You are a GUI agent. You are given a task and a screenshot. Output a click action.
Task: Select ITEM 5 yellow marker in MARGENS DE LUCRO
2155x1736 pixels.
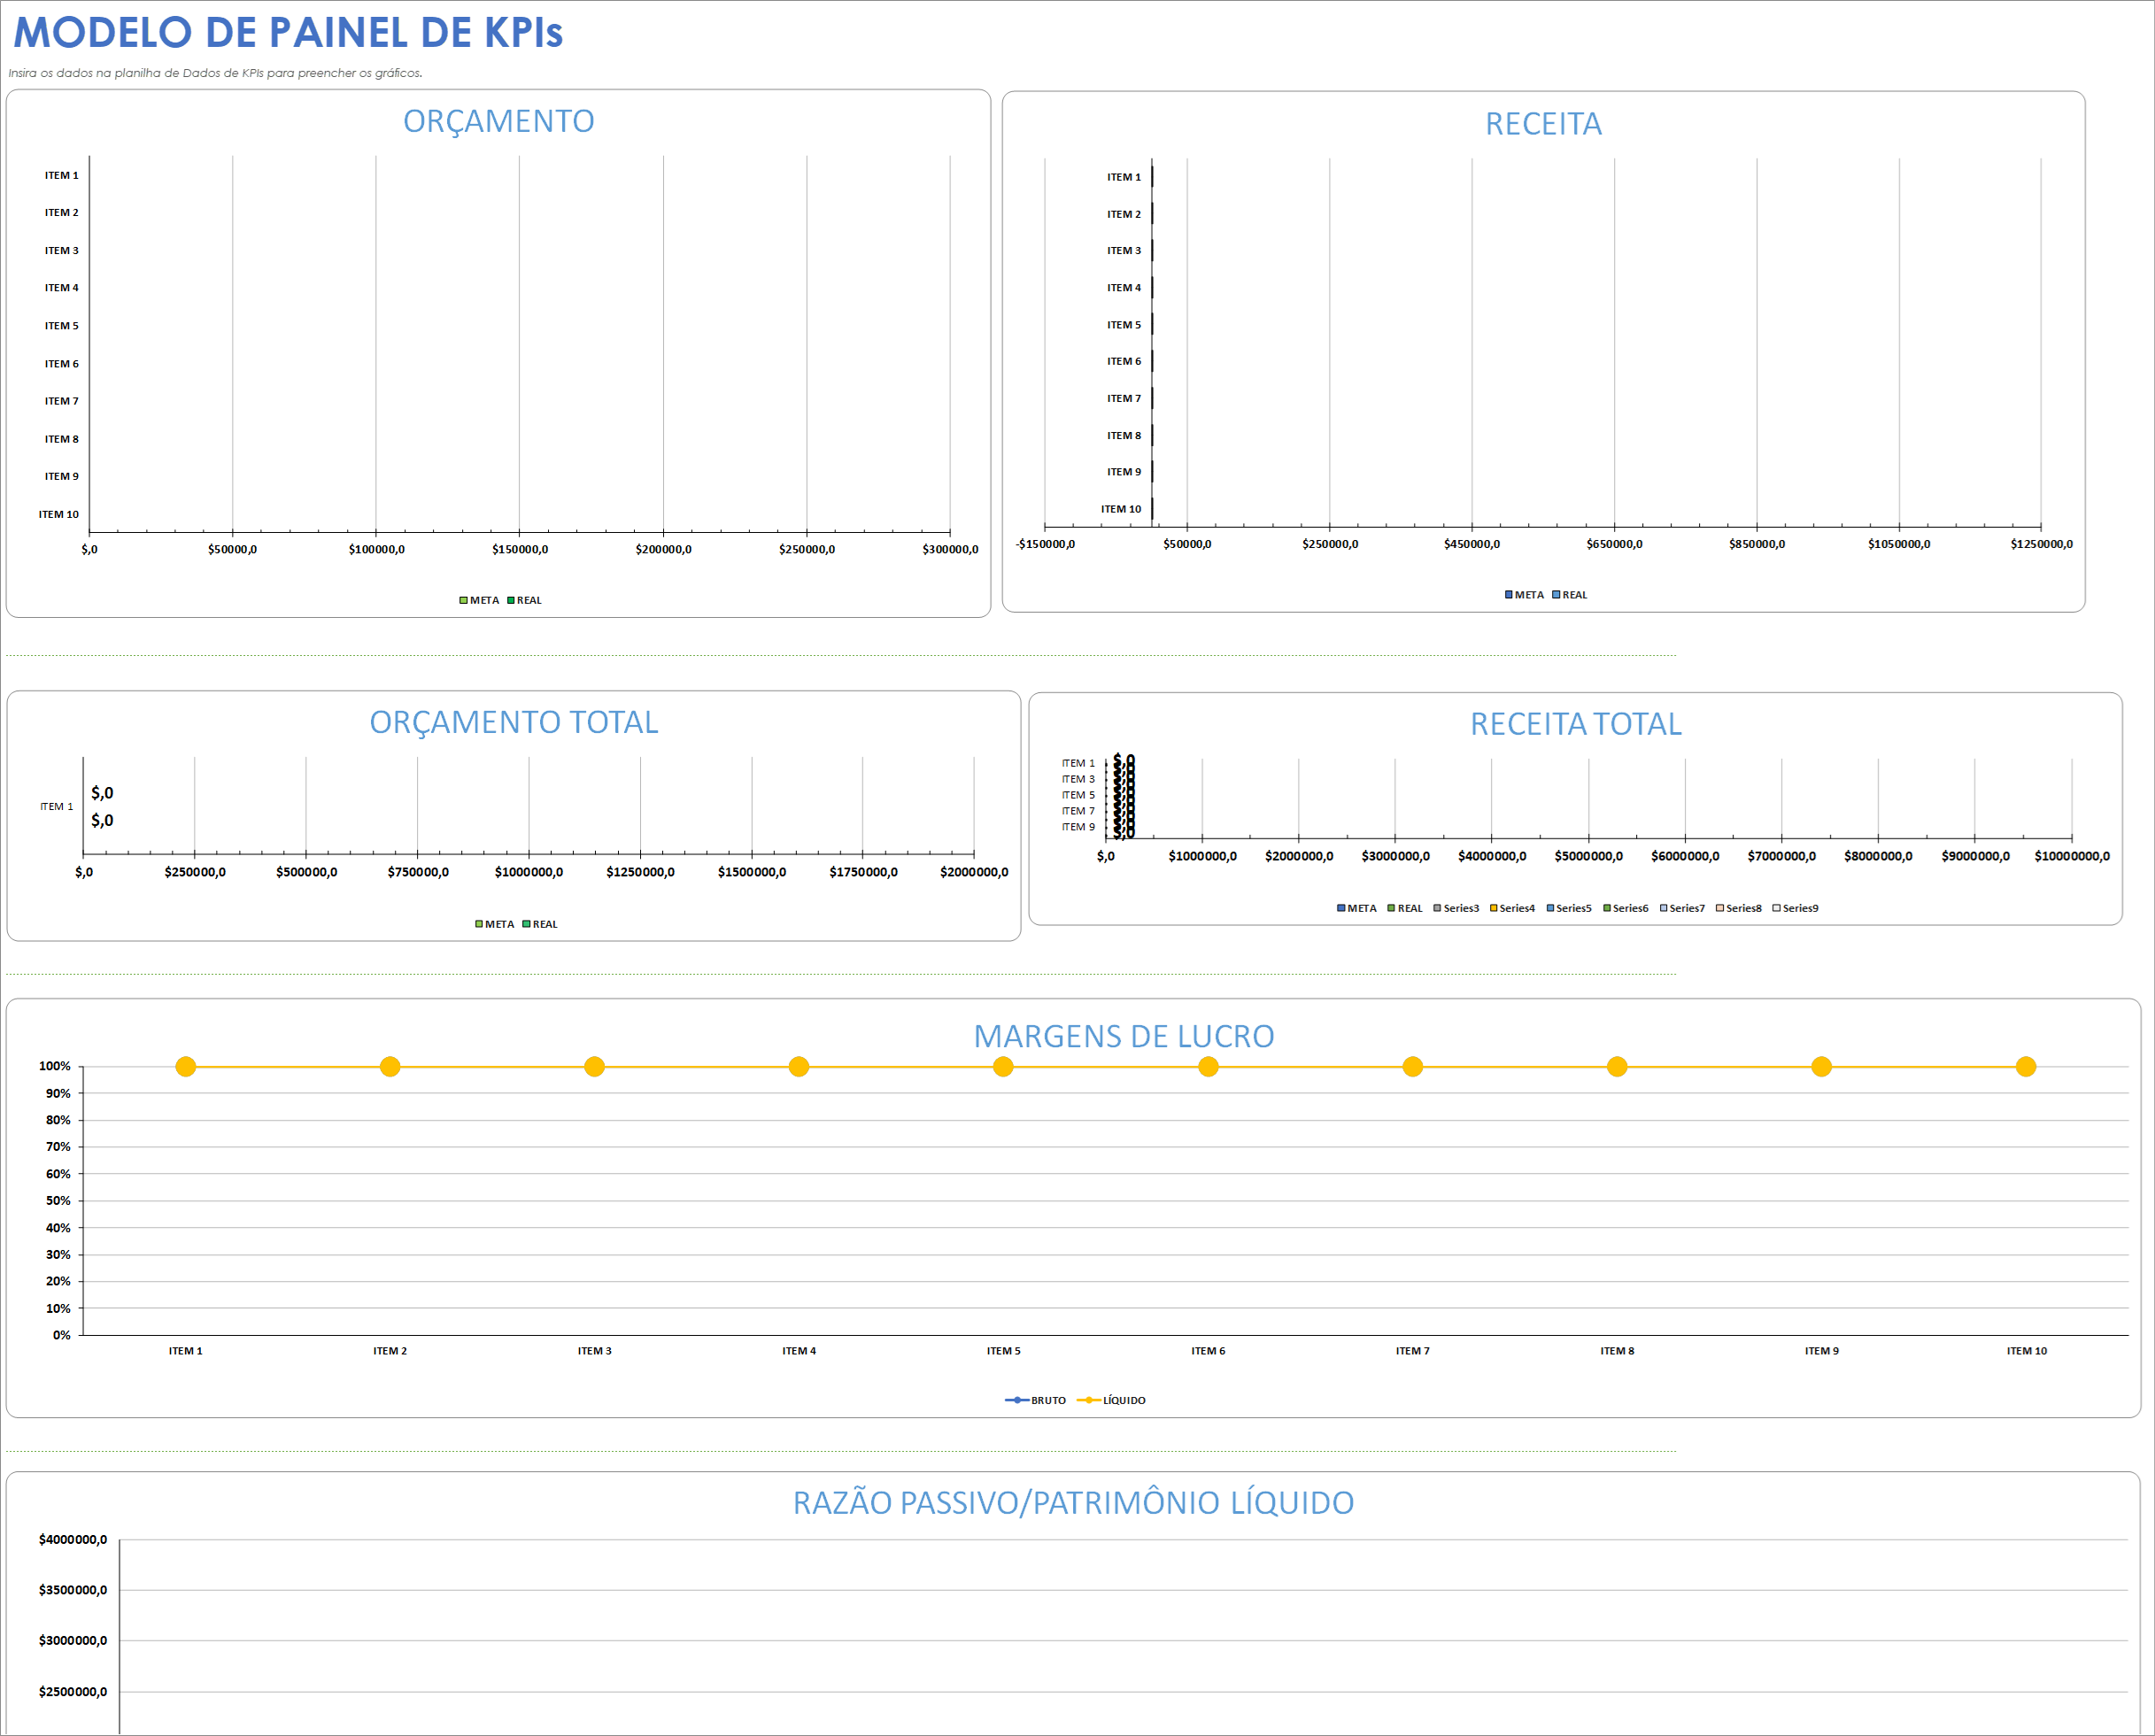coord(1003,1067)
